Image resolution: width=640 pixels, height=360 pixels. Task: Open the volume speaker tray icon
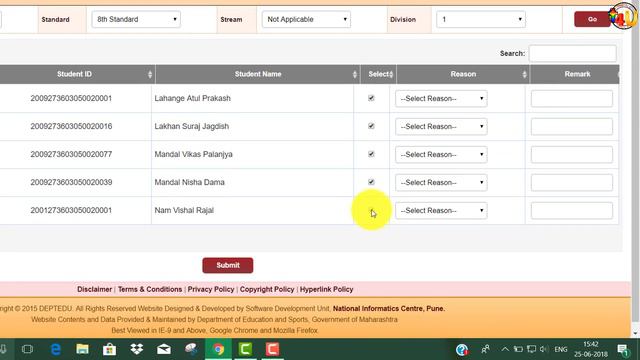pos(543,349)
